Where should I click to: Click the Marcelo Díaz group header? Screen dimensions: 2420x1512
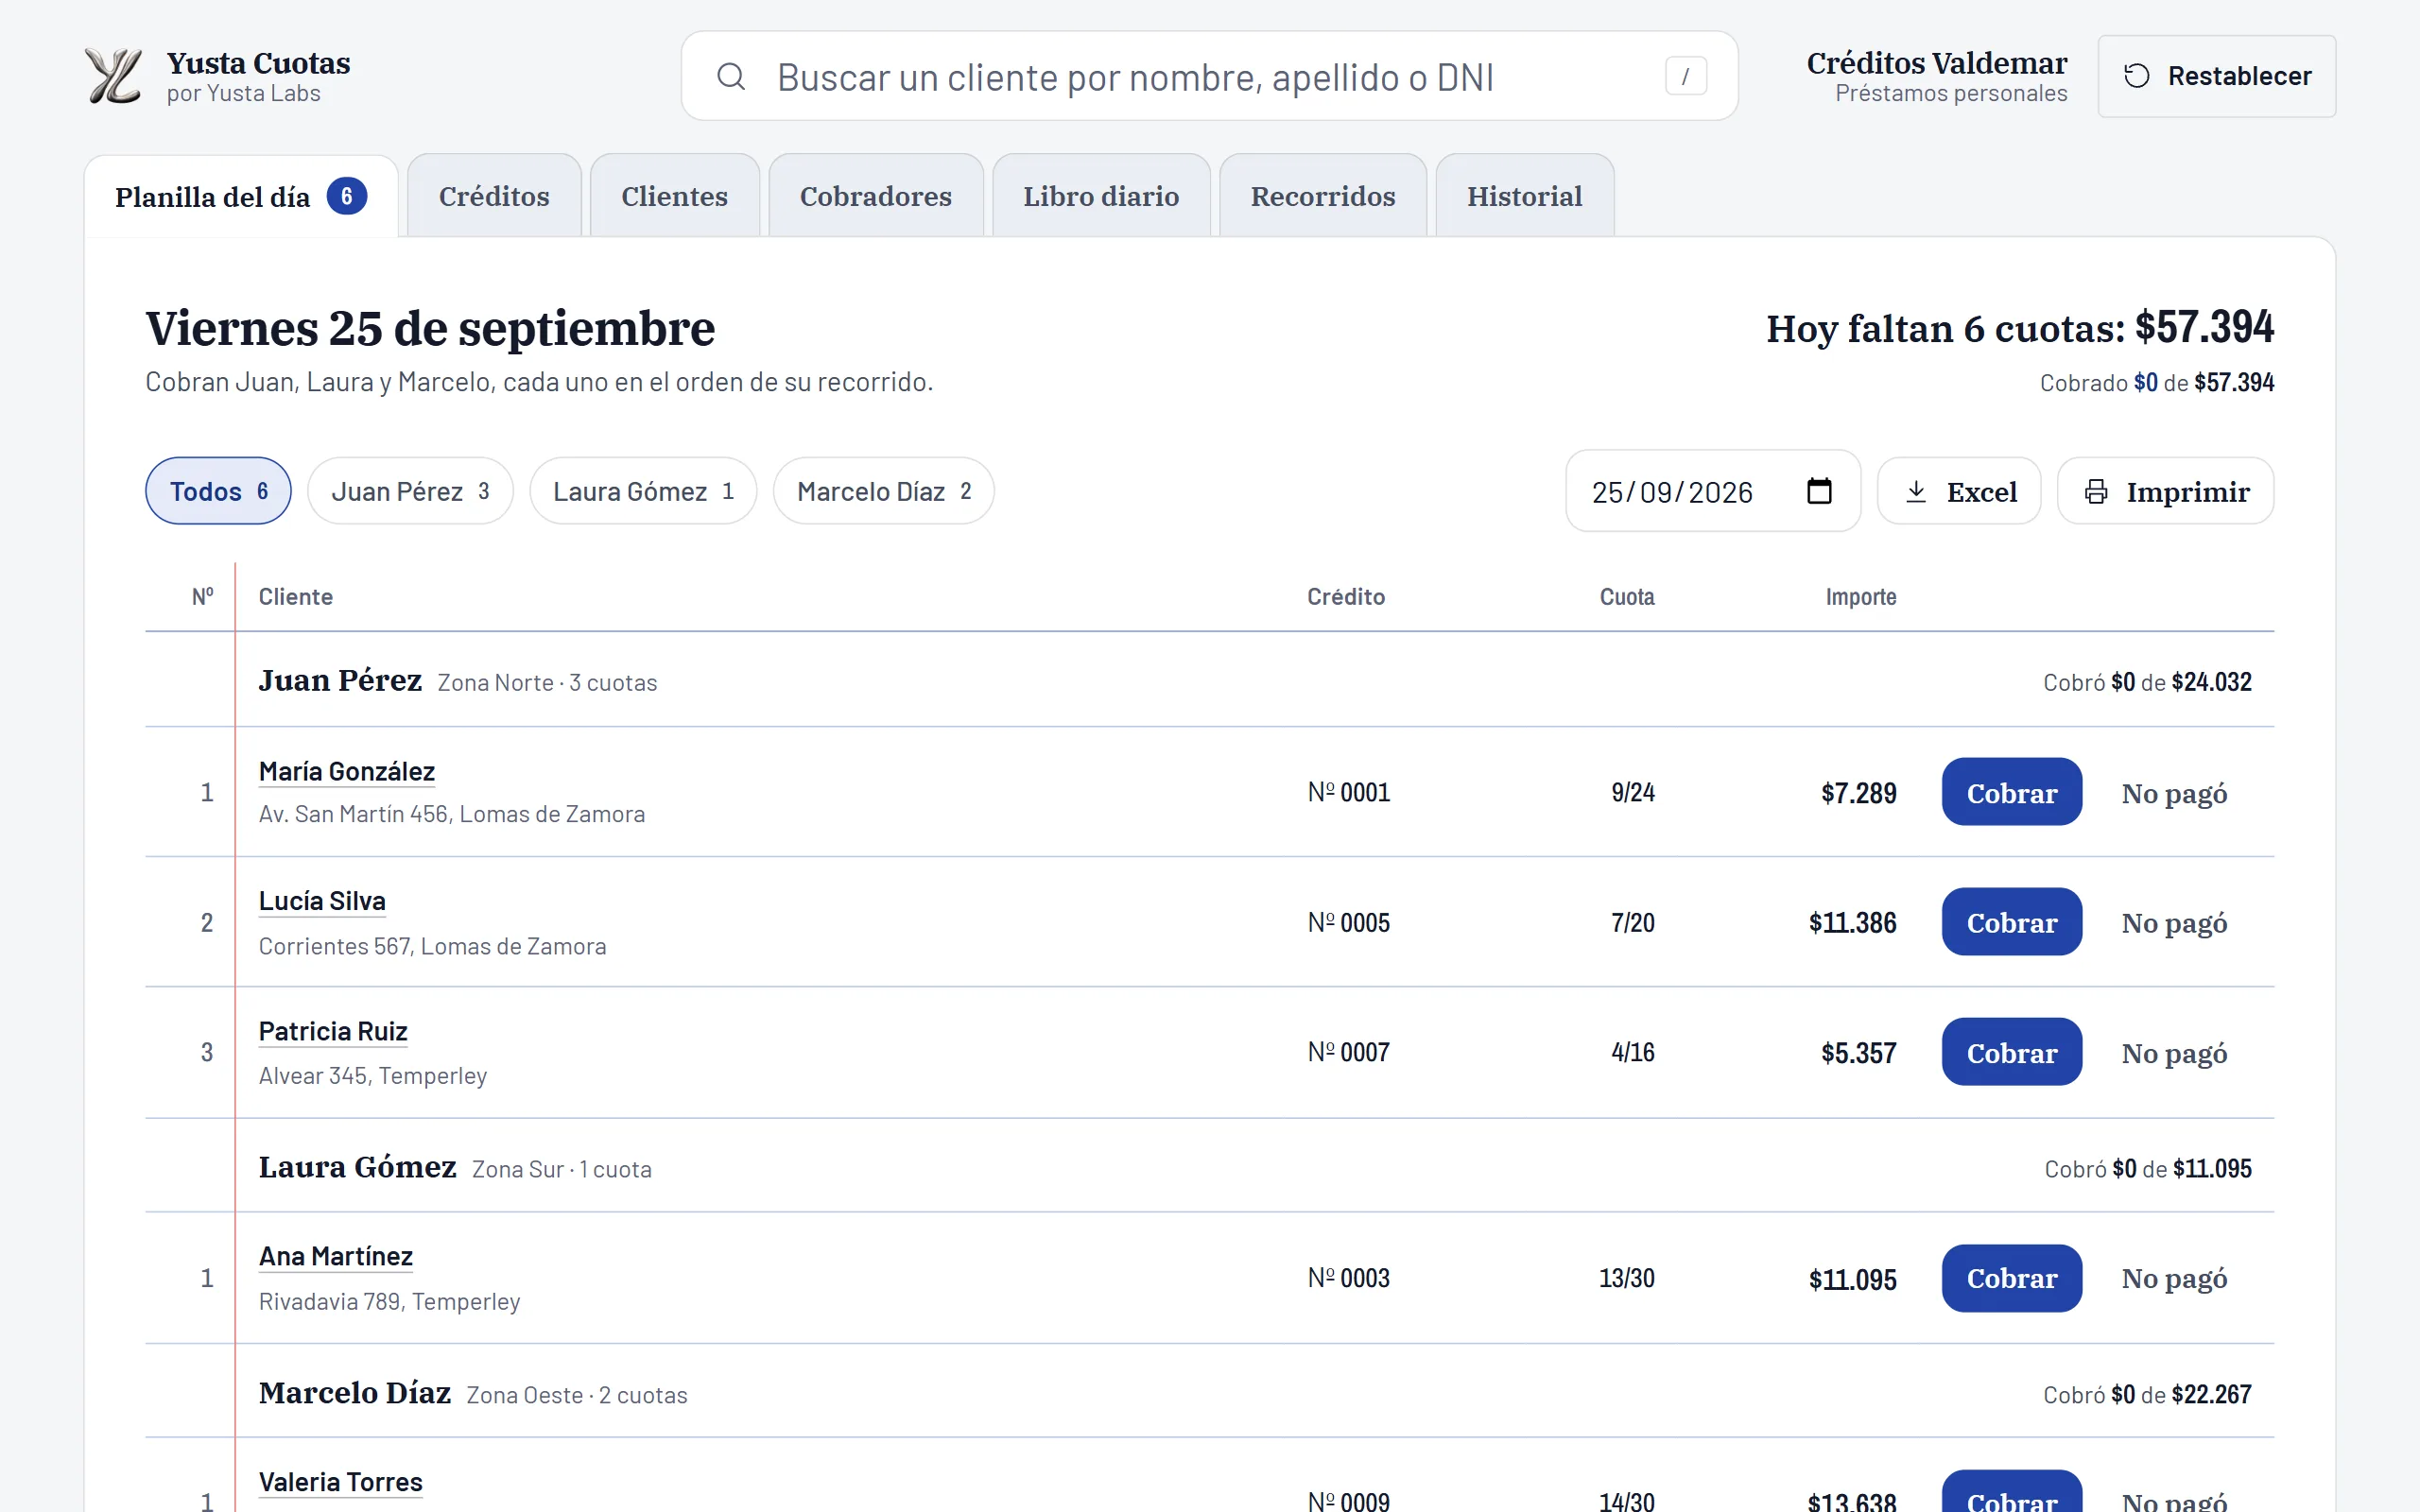pyautogui.click(x=1210, y=1392)
